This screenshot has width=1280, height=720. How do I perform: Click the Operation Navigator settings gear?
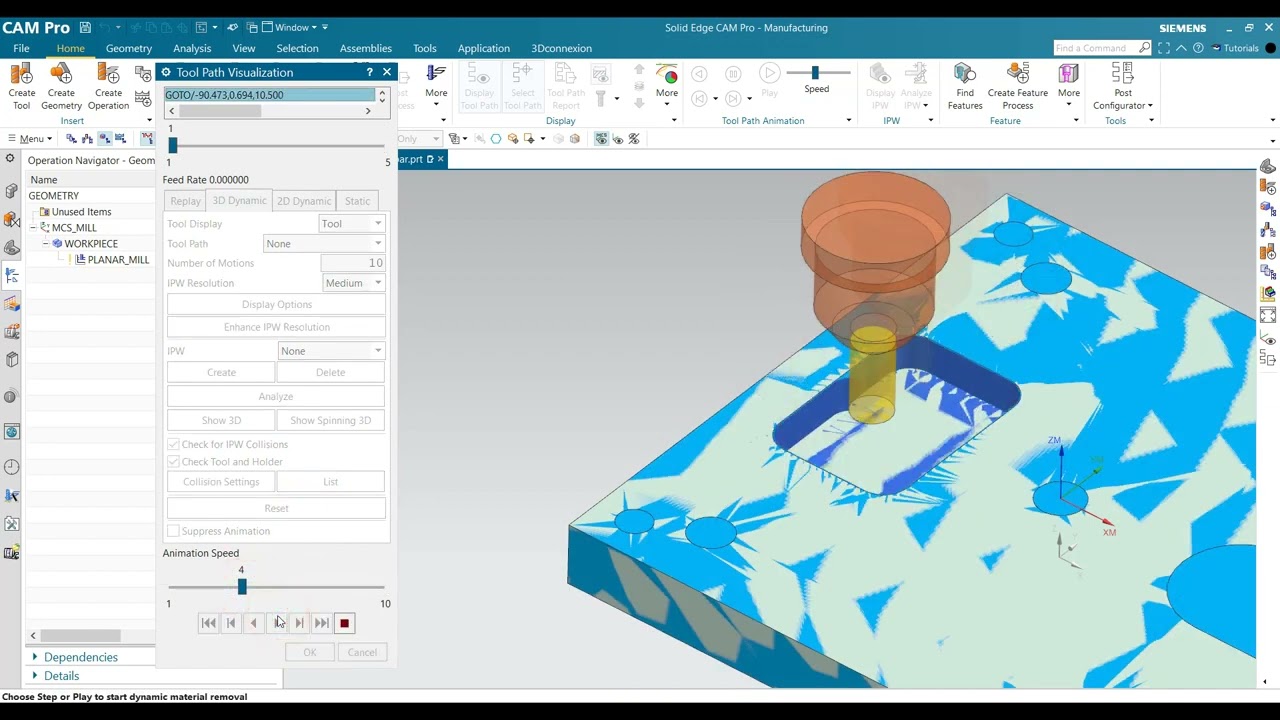click(10, 159)
